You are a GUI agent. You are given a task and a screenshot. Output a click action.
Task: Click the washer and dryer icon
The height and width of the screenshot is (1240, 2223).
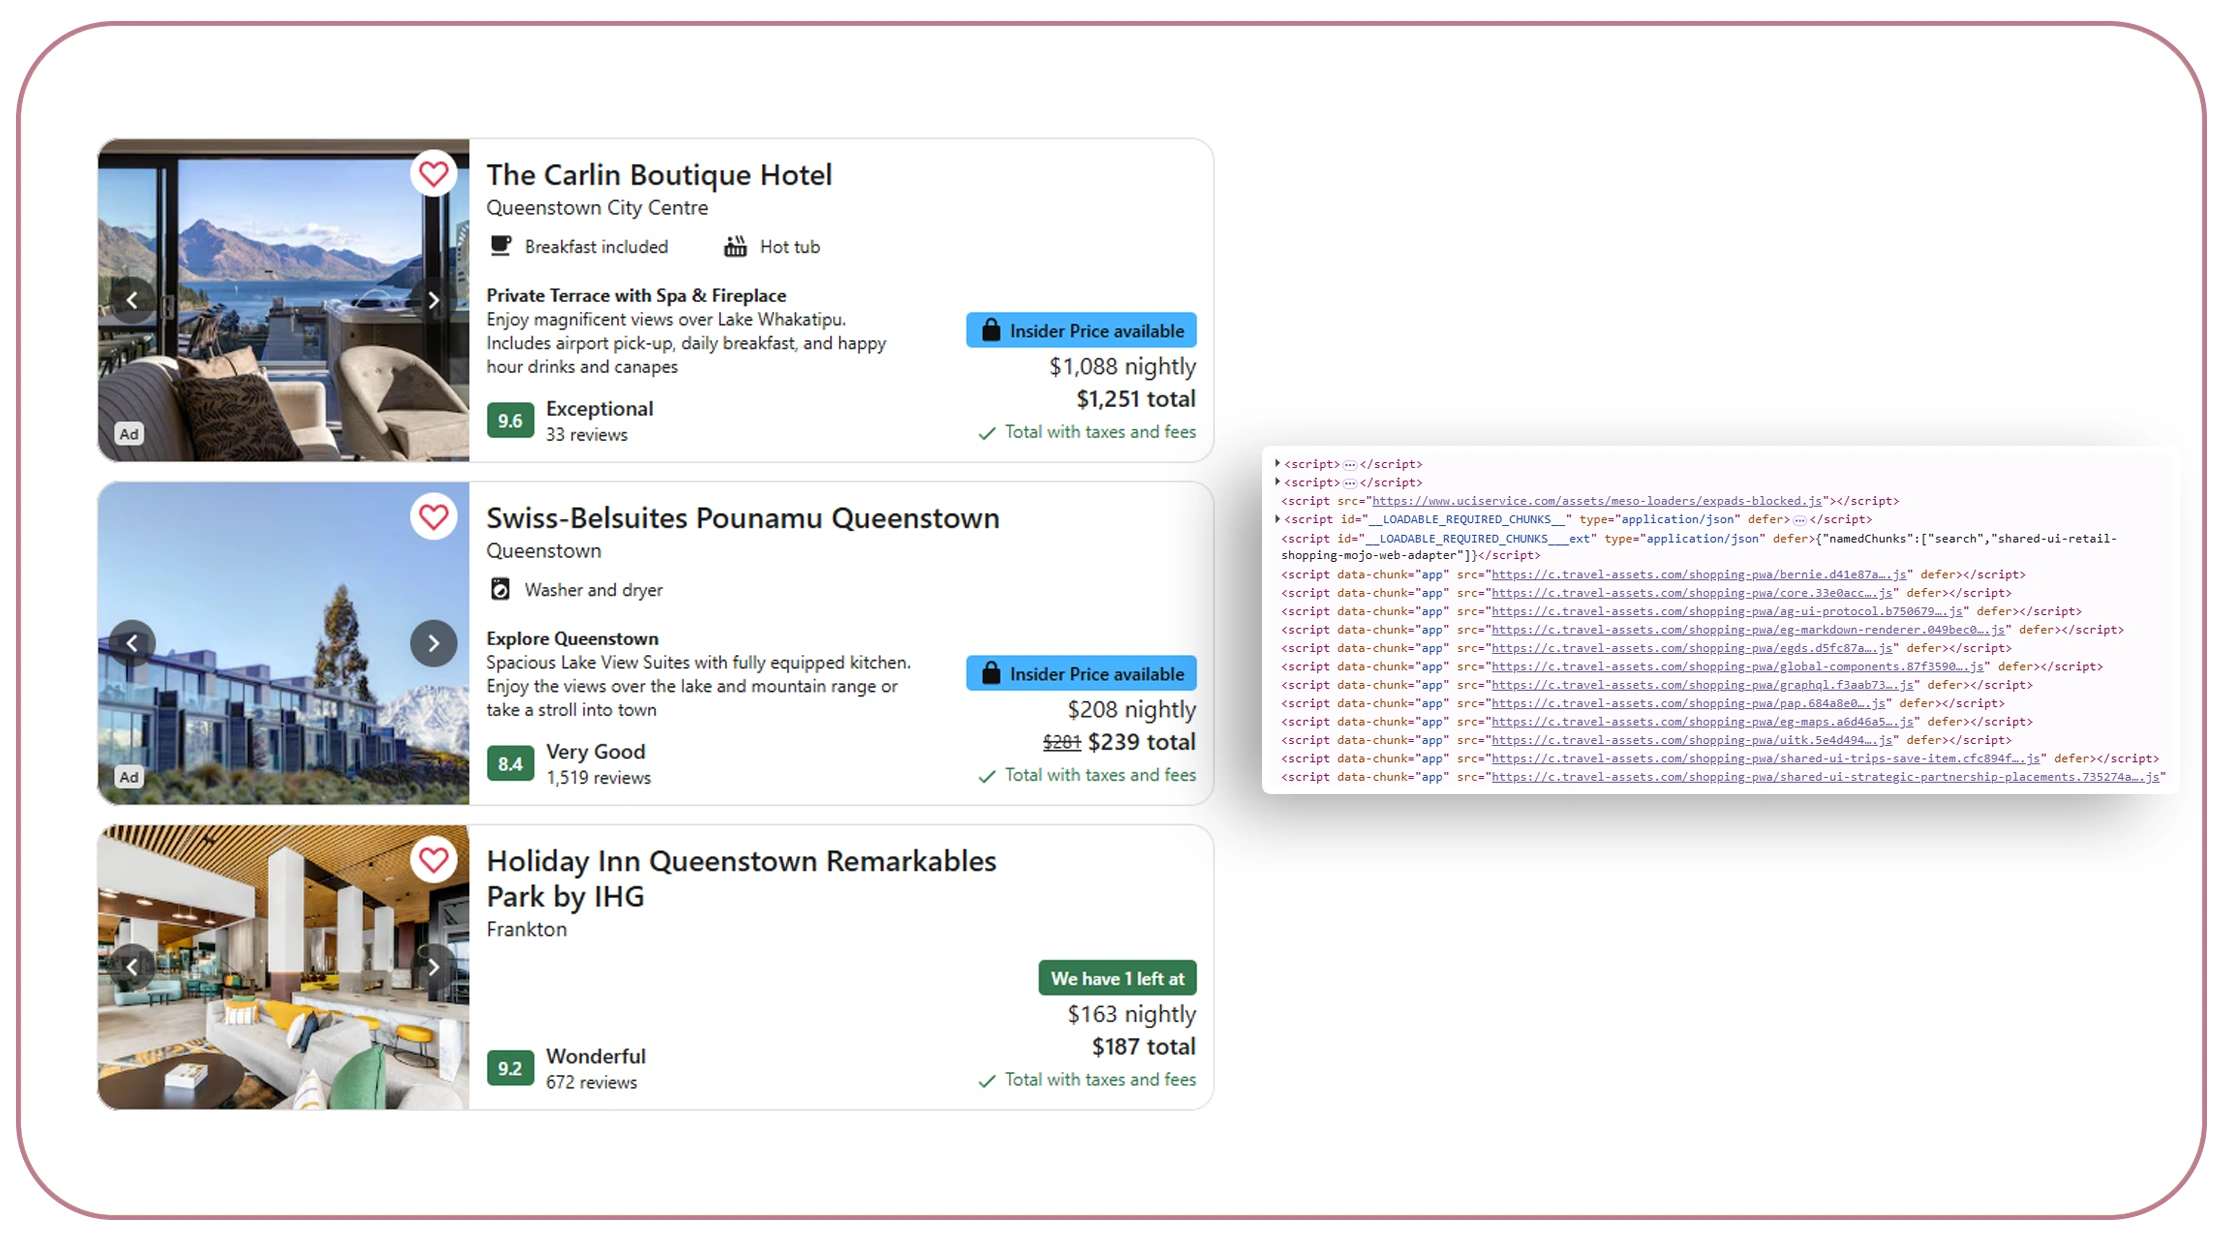tap(502, 589)
